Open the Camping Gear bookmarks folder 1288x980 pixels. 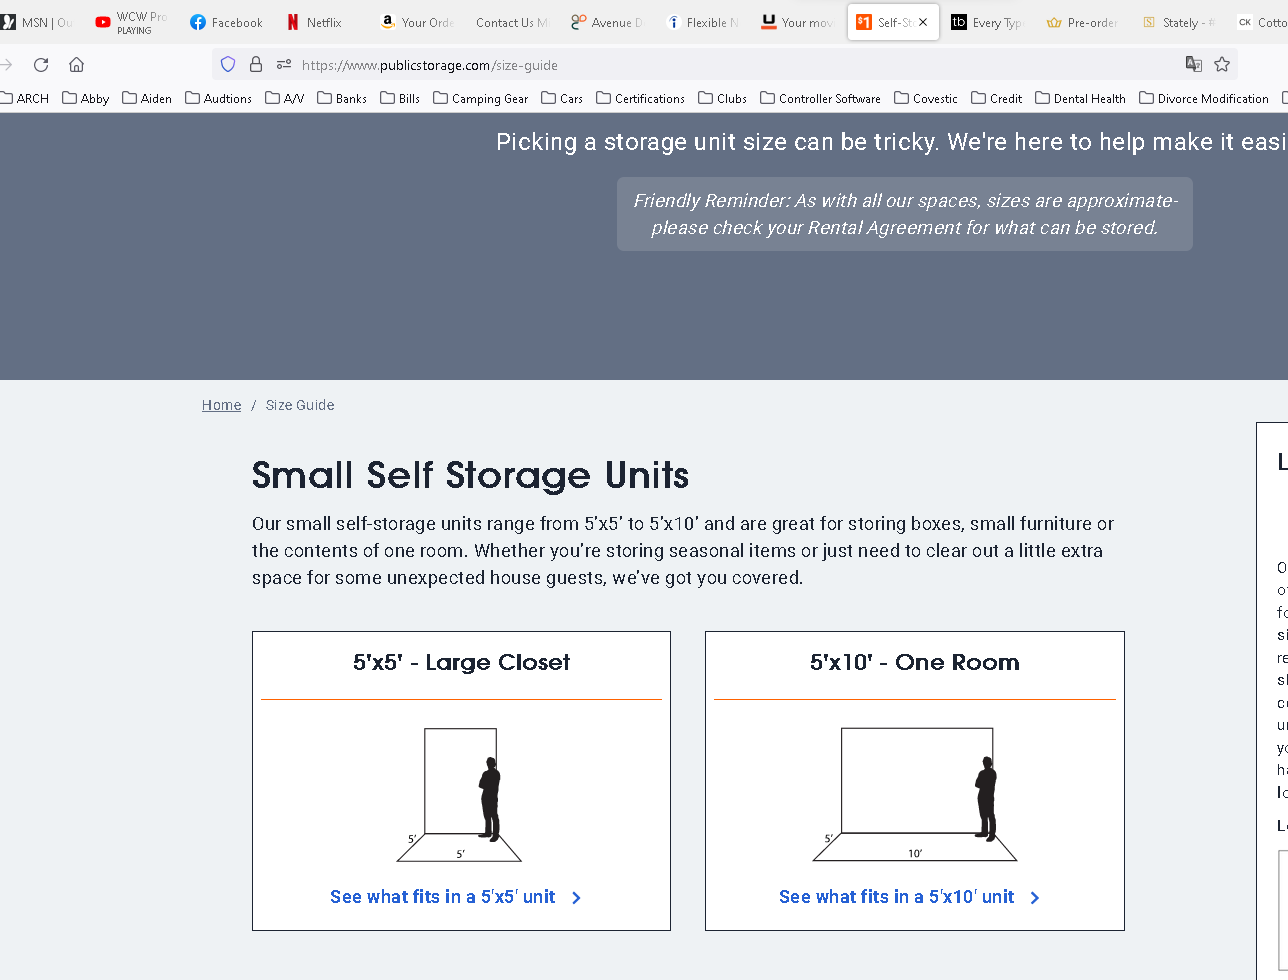(481, 98)
